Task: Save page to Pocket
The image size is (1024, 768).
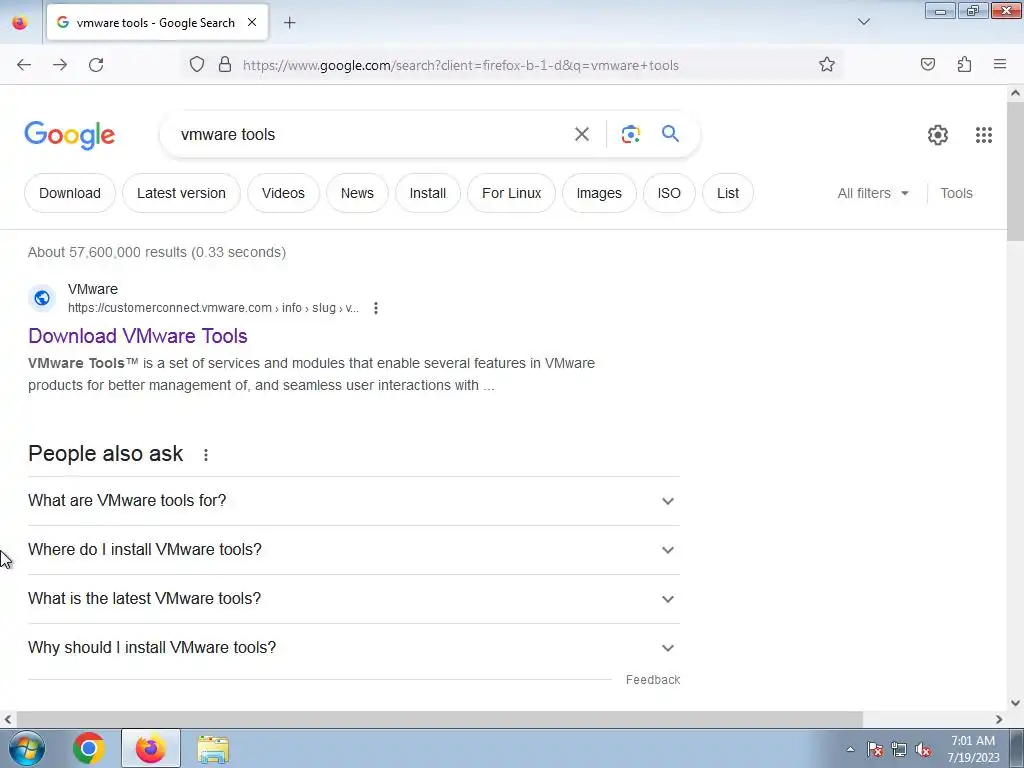Action: click(x=928, y=64)
